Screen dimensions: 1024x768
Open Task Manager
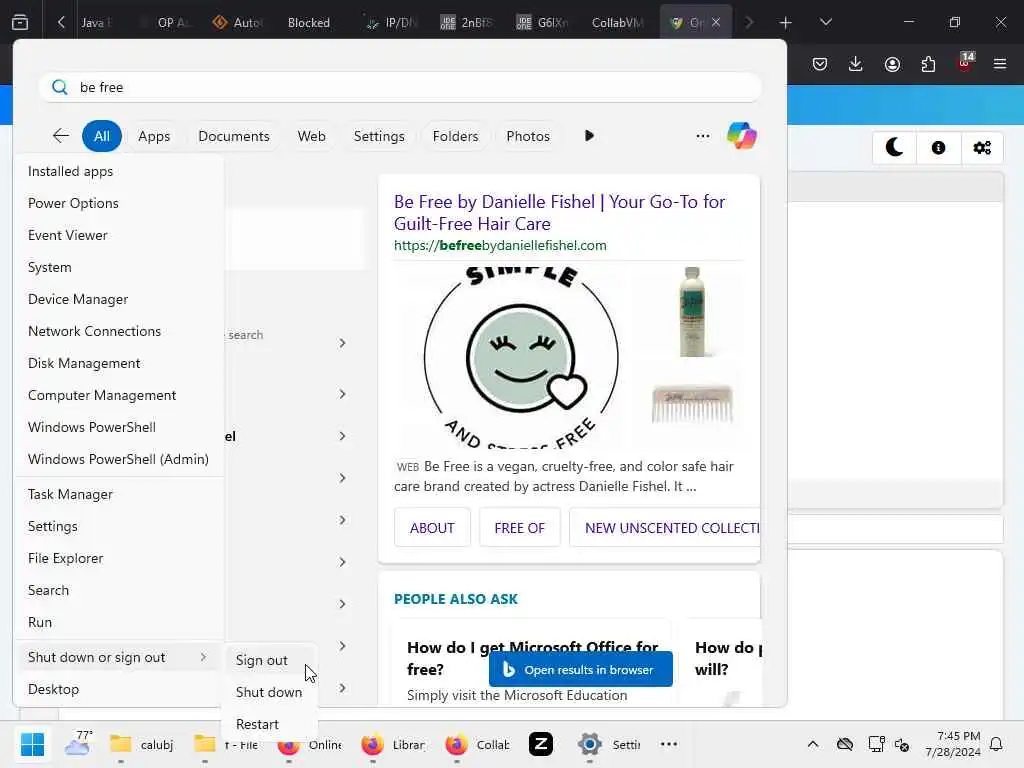point(119,494)
